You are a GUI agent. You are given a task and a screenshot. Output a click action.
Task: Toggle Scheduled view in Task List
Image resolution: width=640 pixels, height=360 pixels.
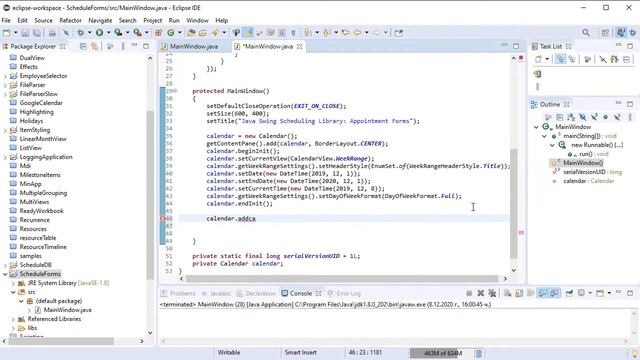click(x=572, y=59)
